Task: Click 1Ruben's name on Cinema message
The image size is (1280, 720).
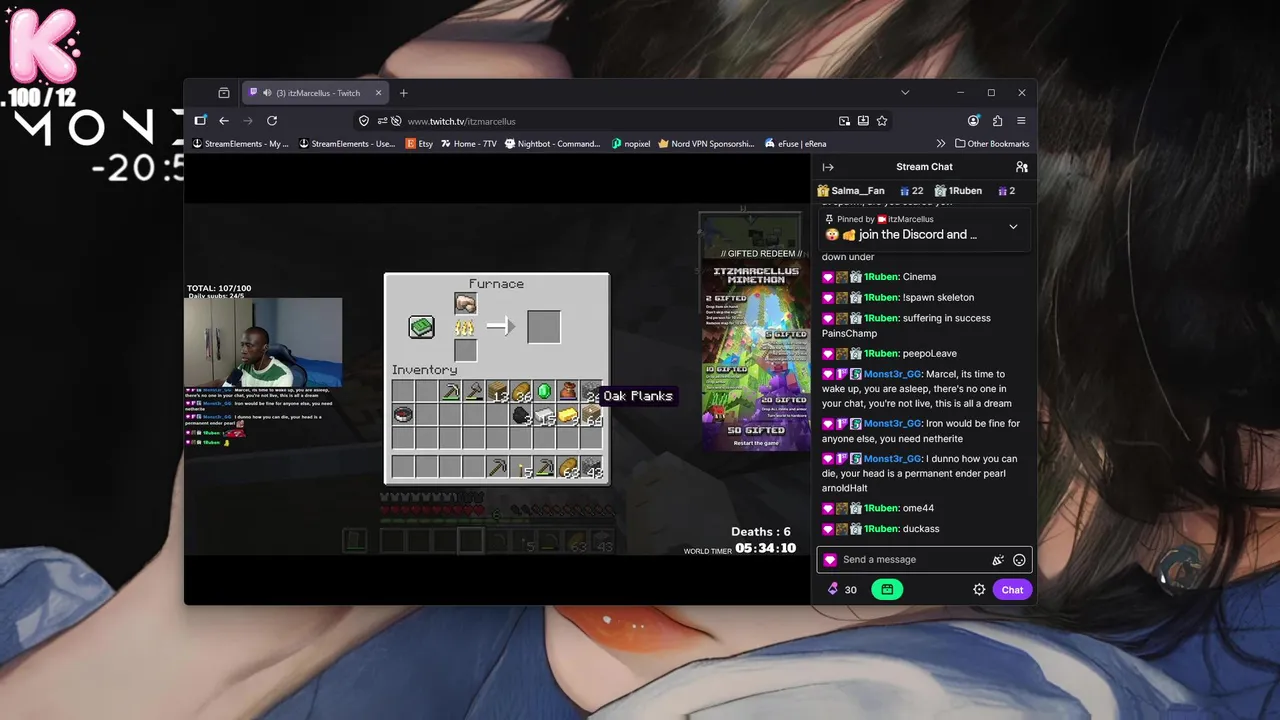Action: (881, 277)
